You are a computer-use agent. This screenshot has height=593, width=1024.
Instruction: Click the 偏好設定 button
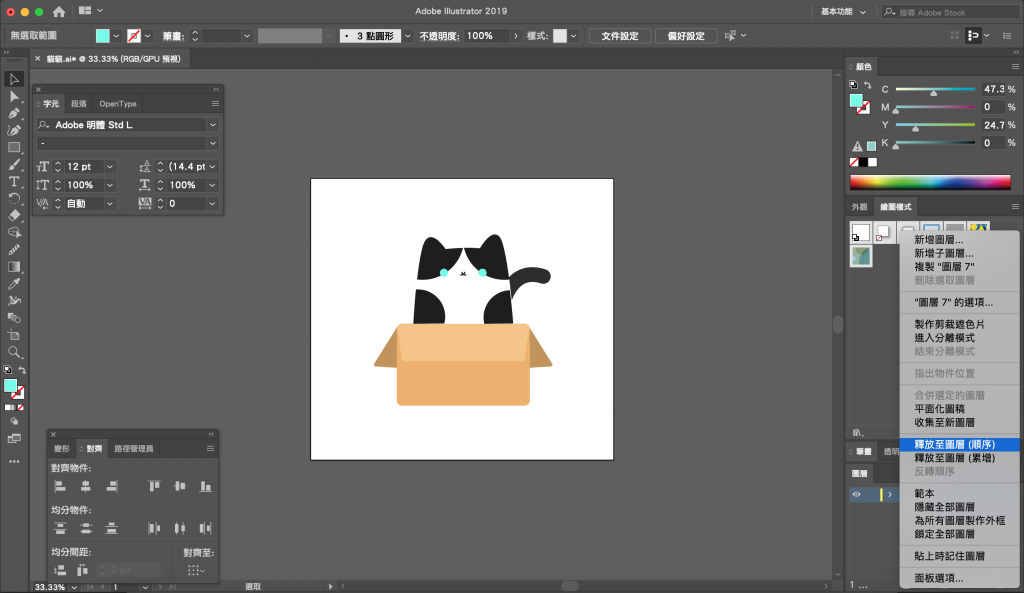(x=685, y=36)
